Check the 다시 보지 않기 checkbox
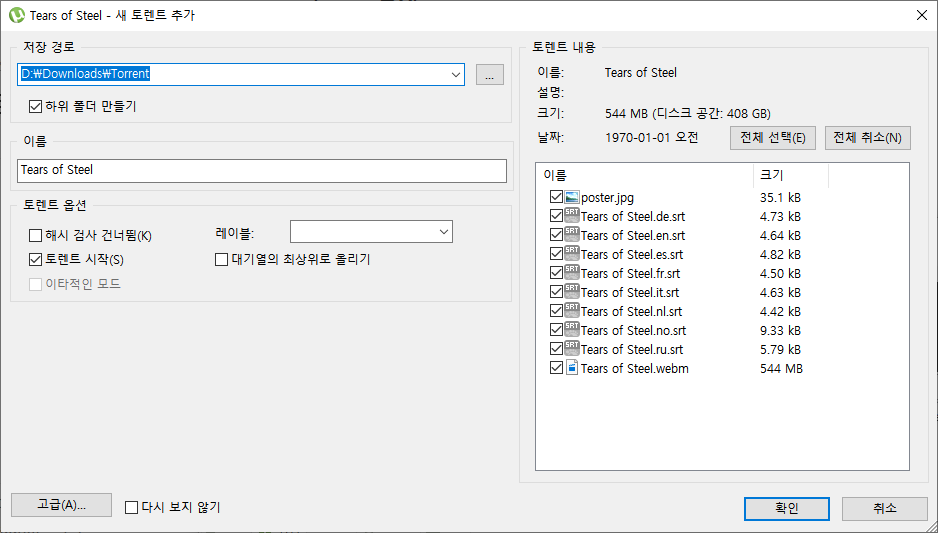Viewport: 938px width, 533px height. point(131,508)
